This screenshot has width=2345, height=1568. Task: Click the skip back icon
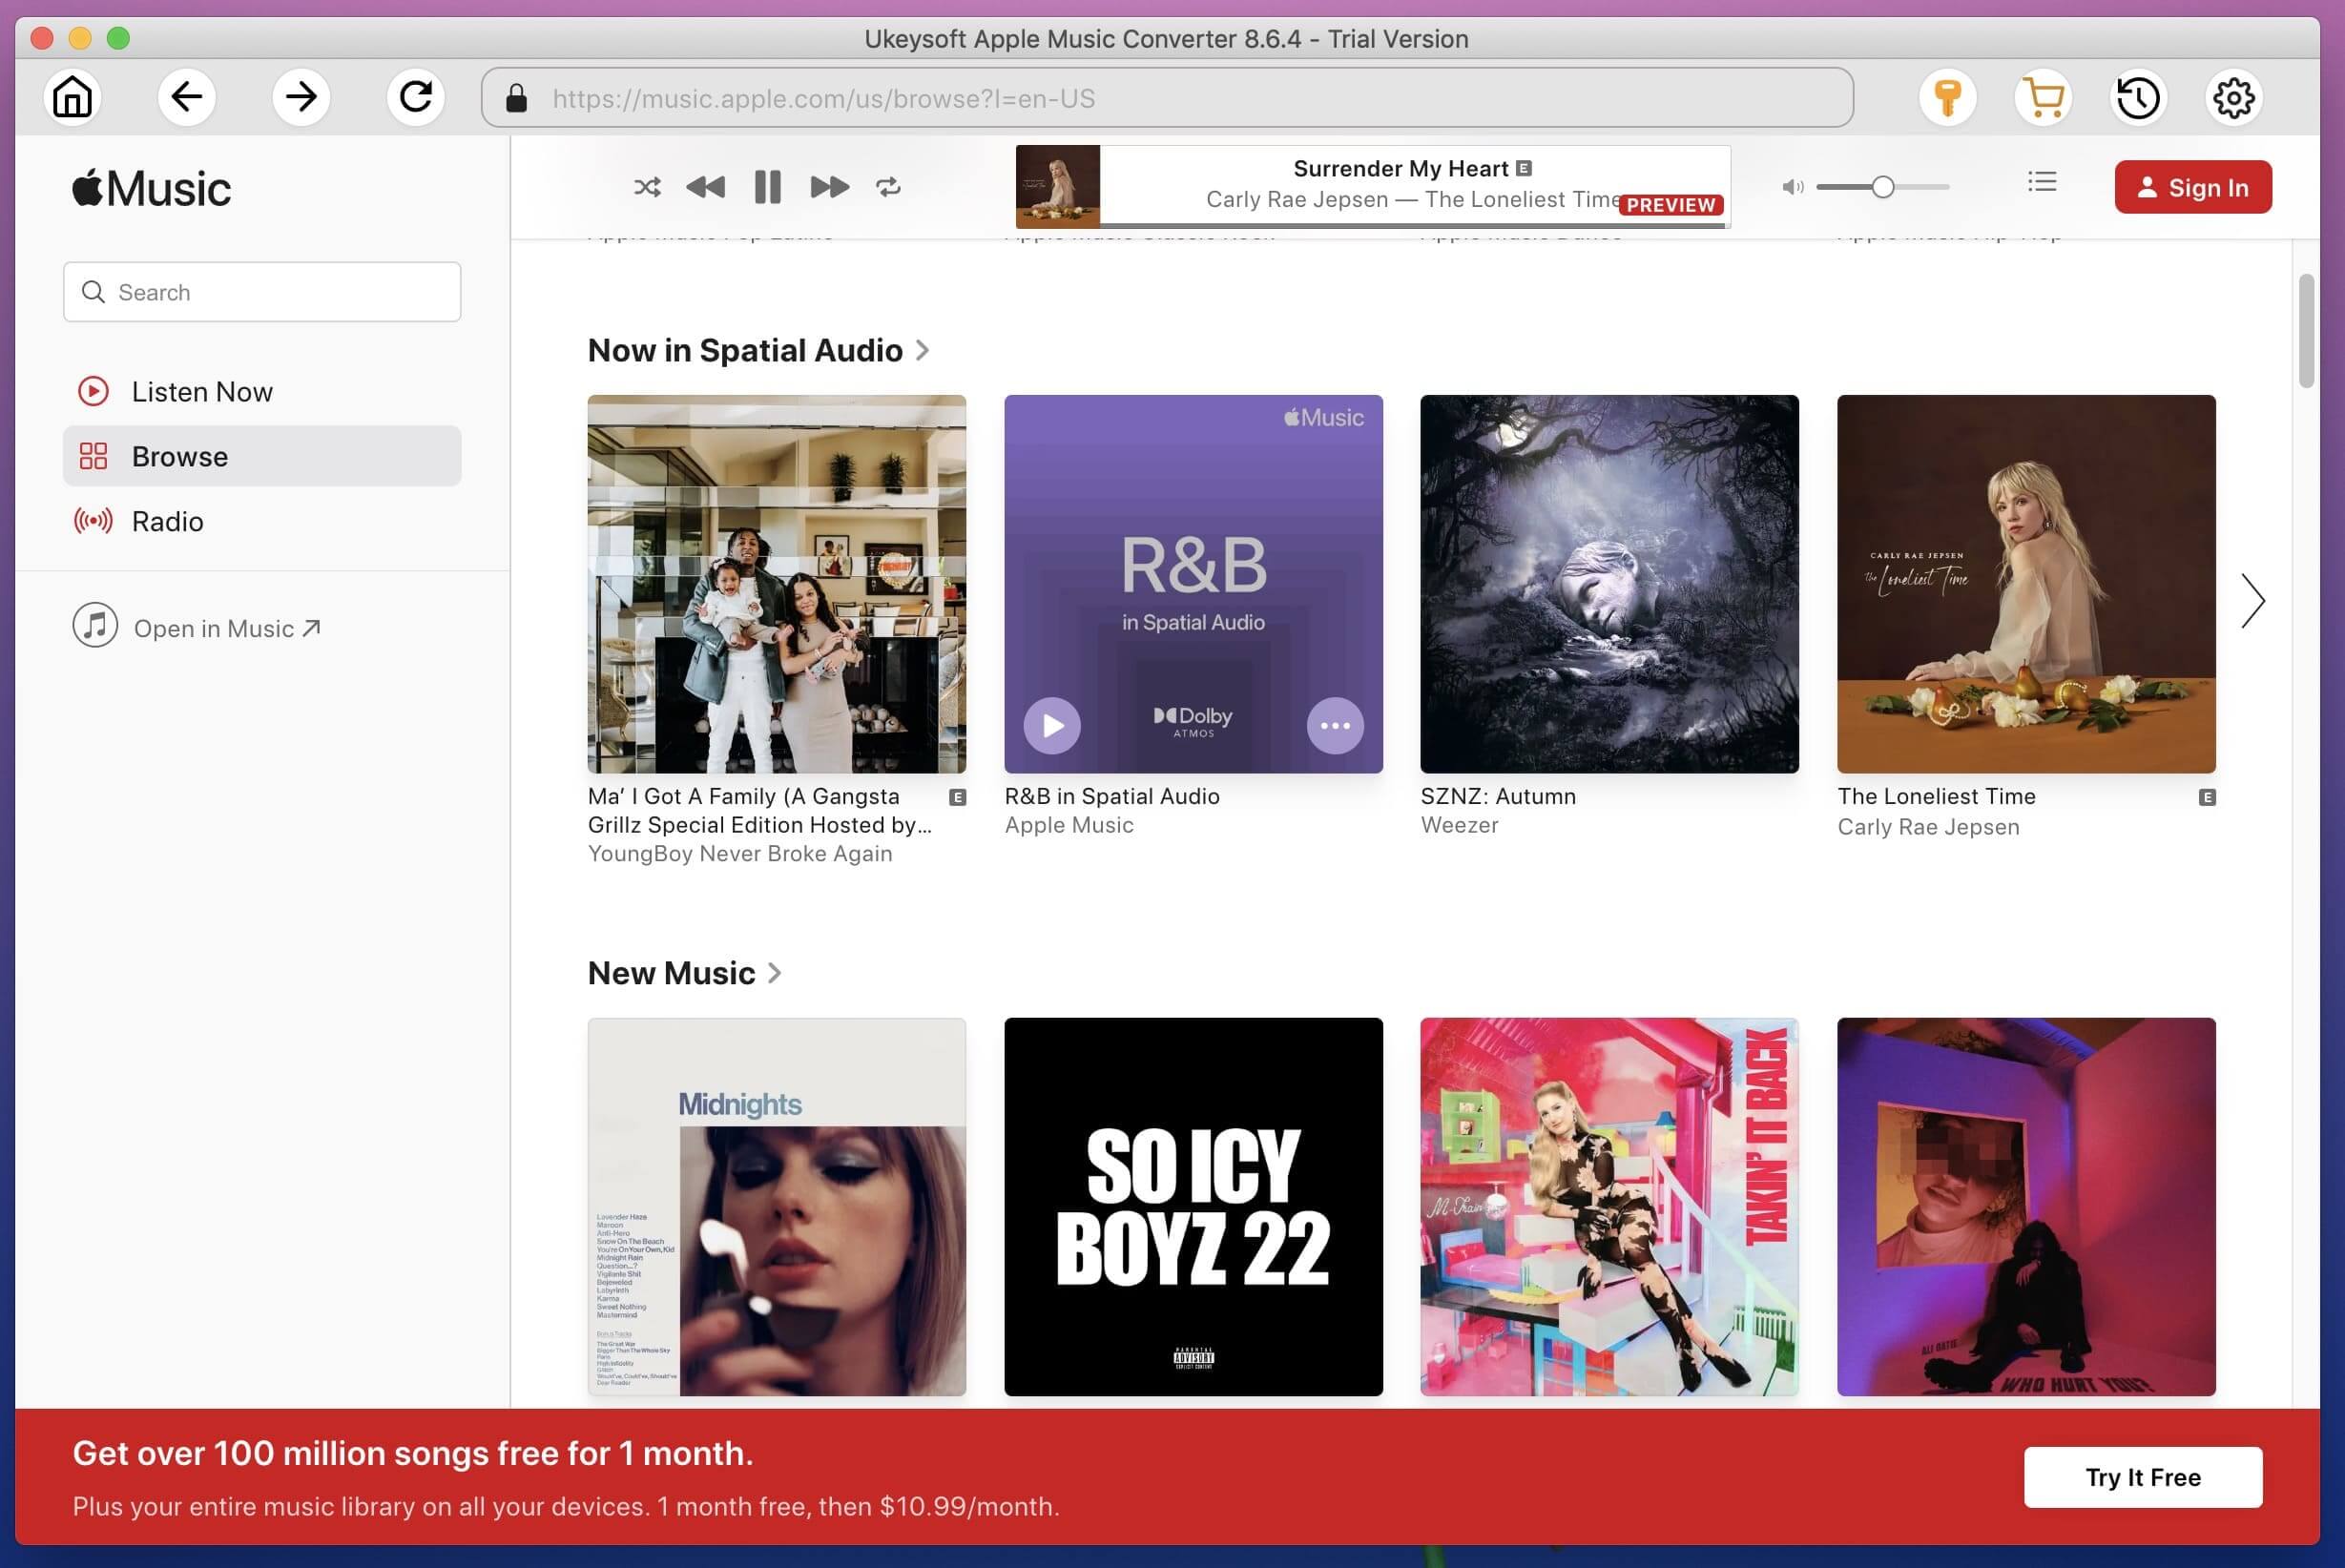click(x=707, y=185)
